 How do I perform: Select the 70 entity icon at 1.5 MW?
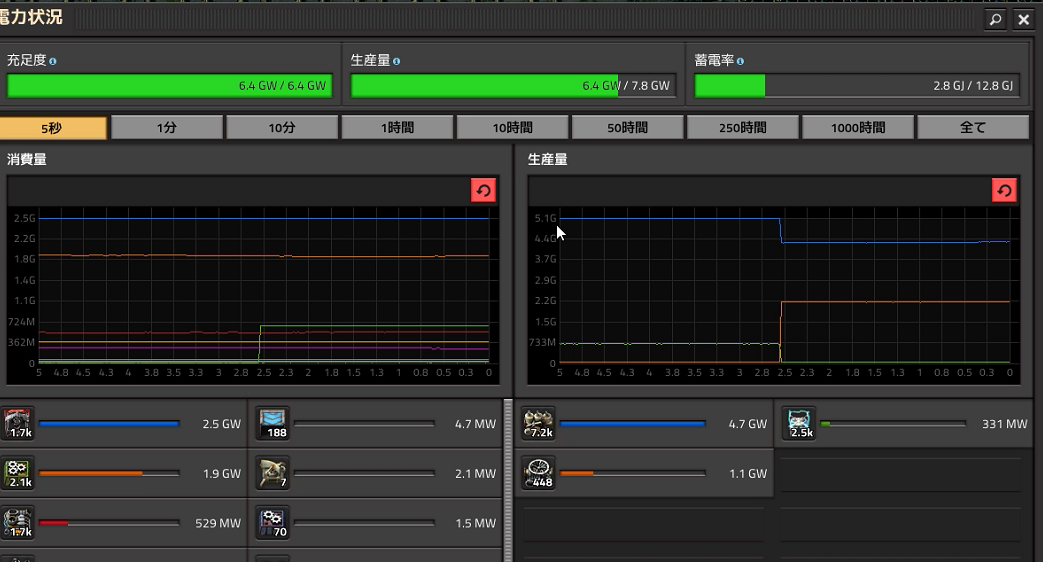pos(273,523)
